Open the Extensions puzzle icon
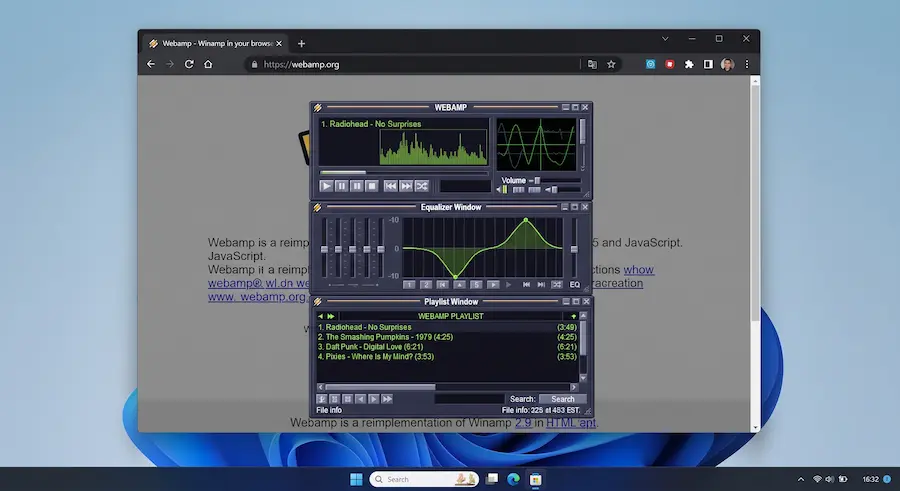Image resolution: width=900 pixels, height=491 pixels. pos(689,64)
